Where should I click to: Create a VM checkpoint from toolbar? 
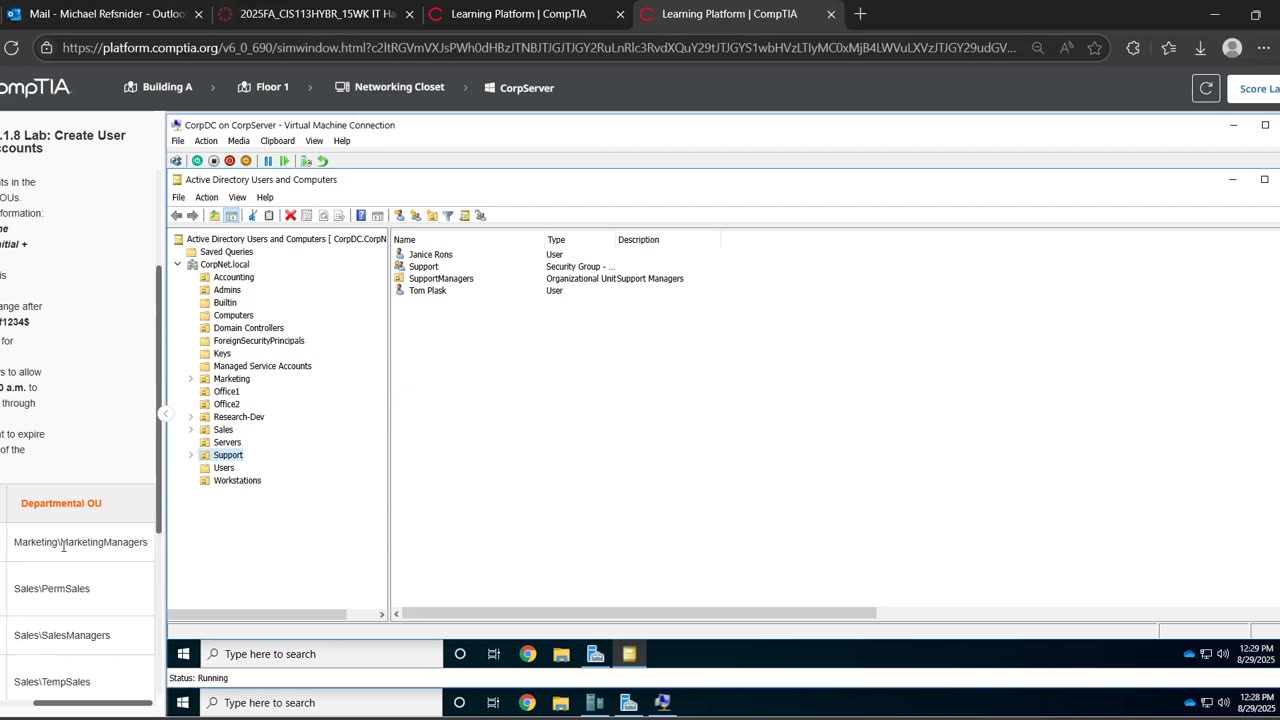coord(306,161)
